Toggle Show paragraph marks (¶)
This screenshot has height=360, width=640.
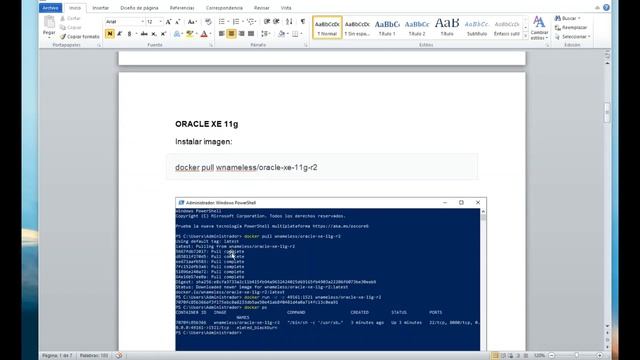tap(303, 22)
